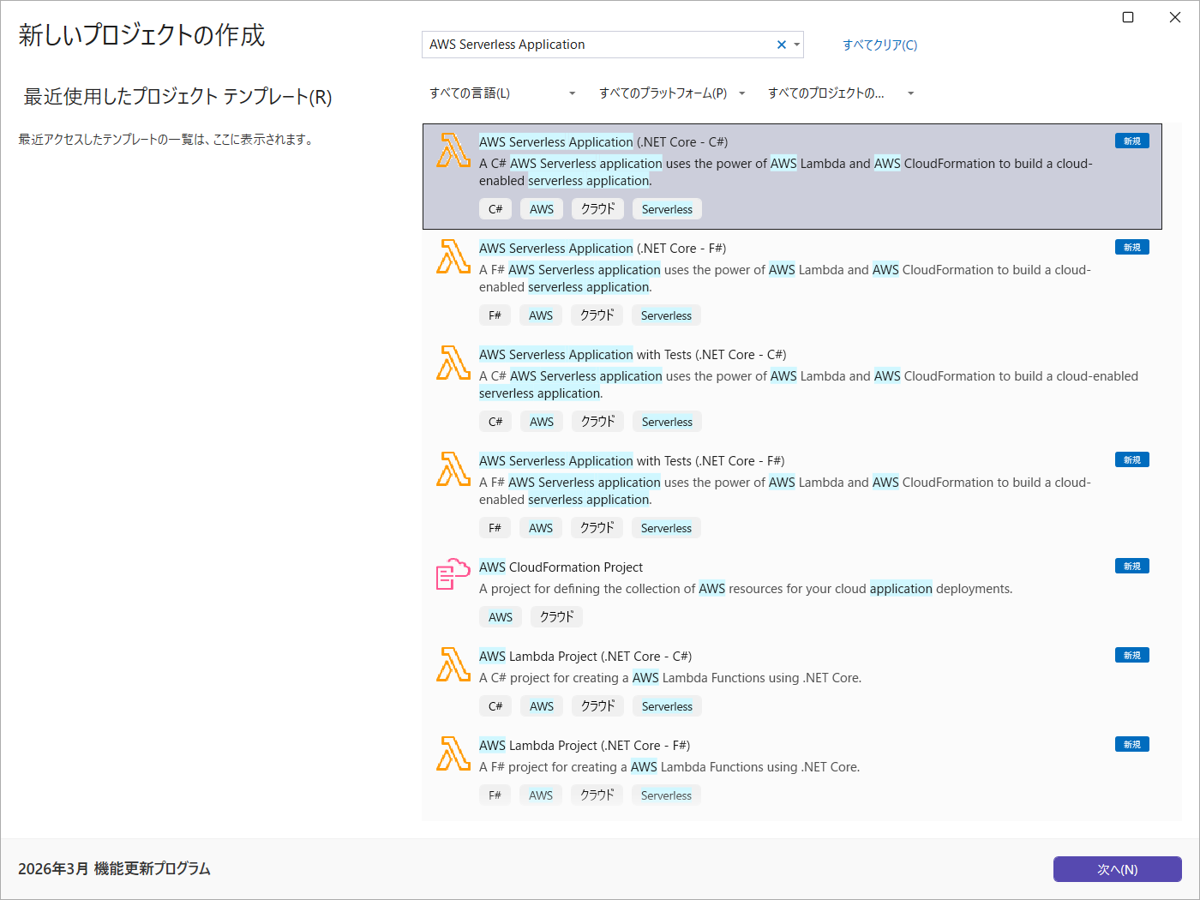Click F# tag of Serverless Application F# template
1200x900 pixels.
pos(495,315)
